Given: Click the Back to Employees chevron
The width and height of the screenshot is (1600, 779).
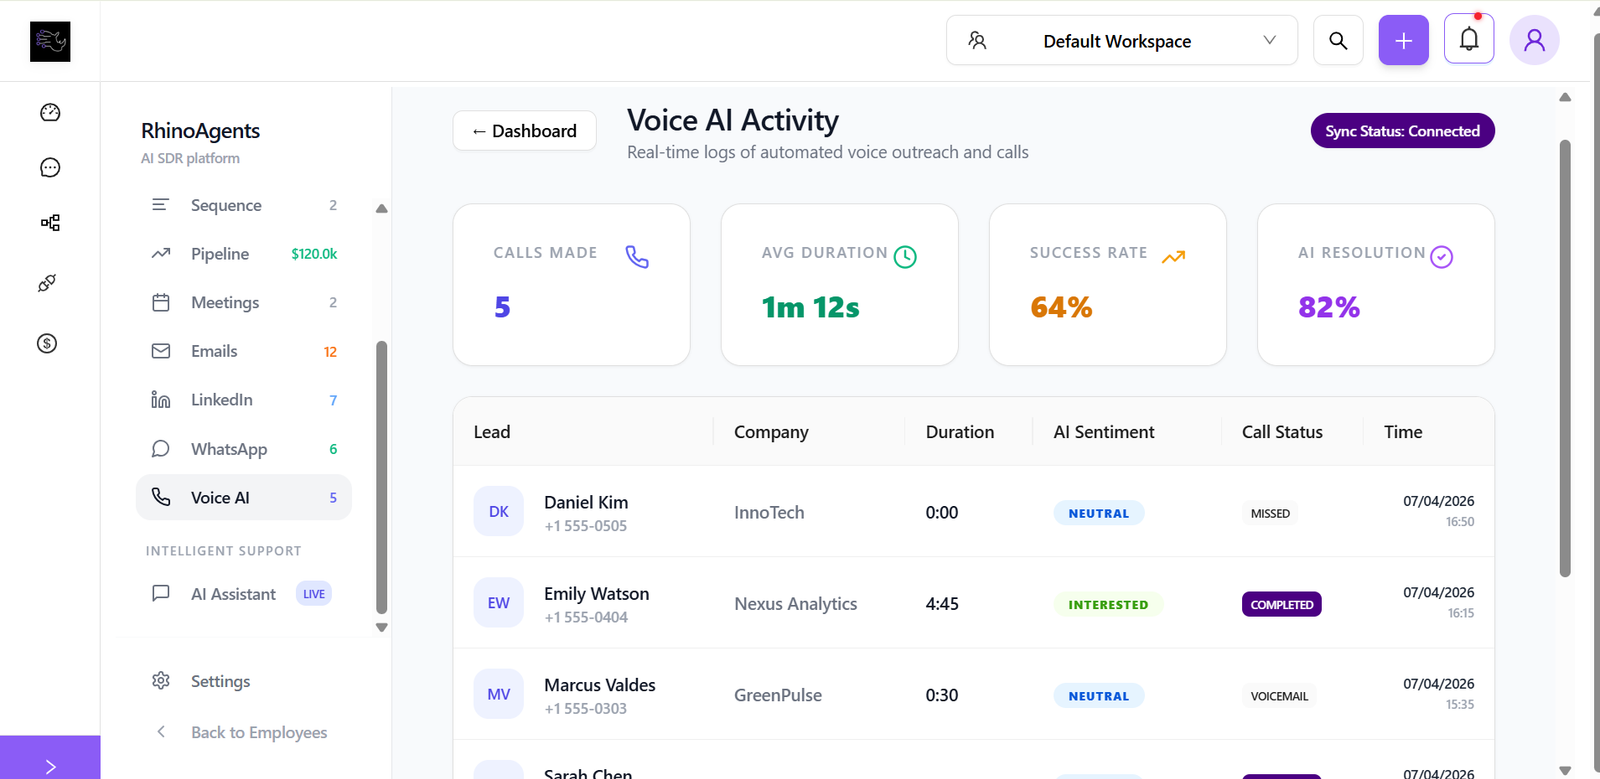Looking at the screenshot, I should pyautogui.click(x=160, y=732).
